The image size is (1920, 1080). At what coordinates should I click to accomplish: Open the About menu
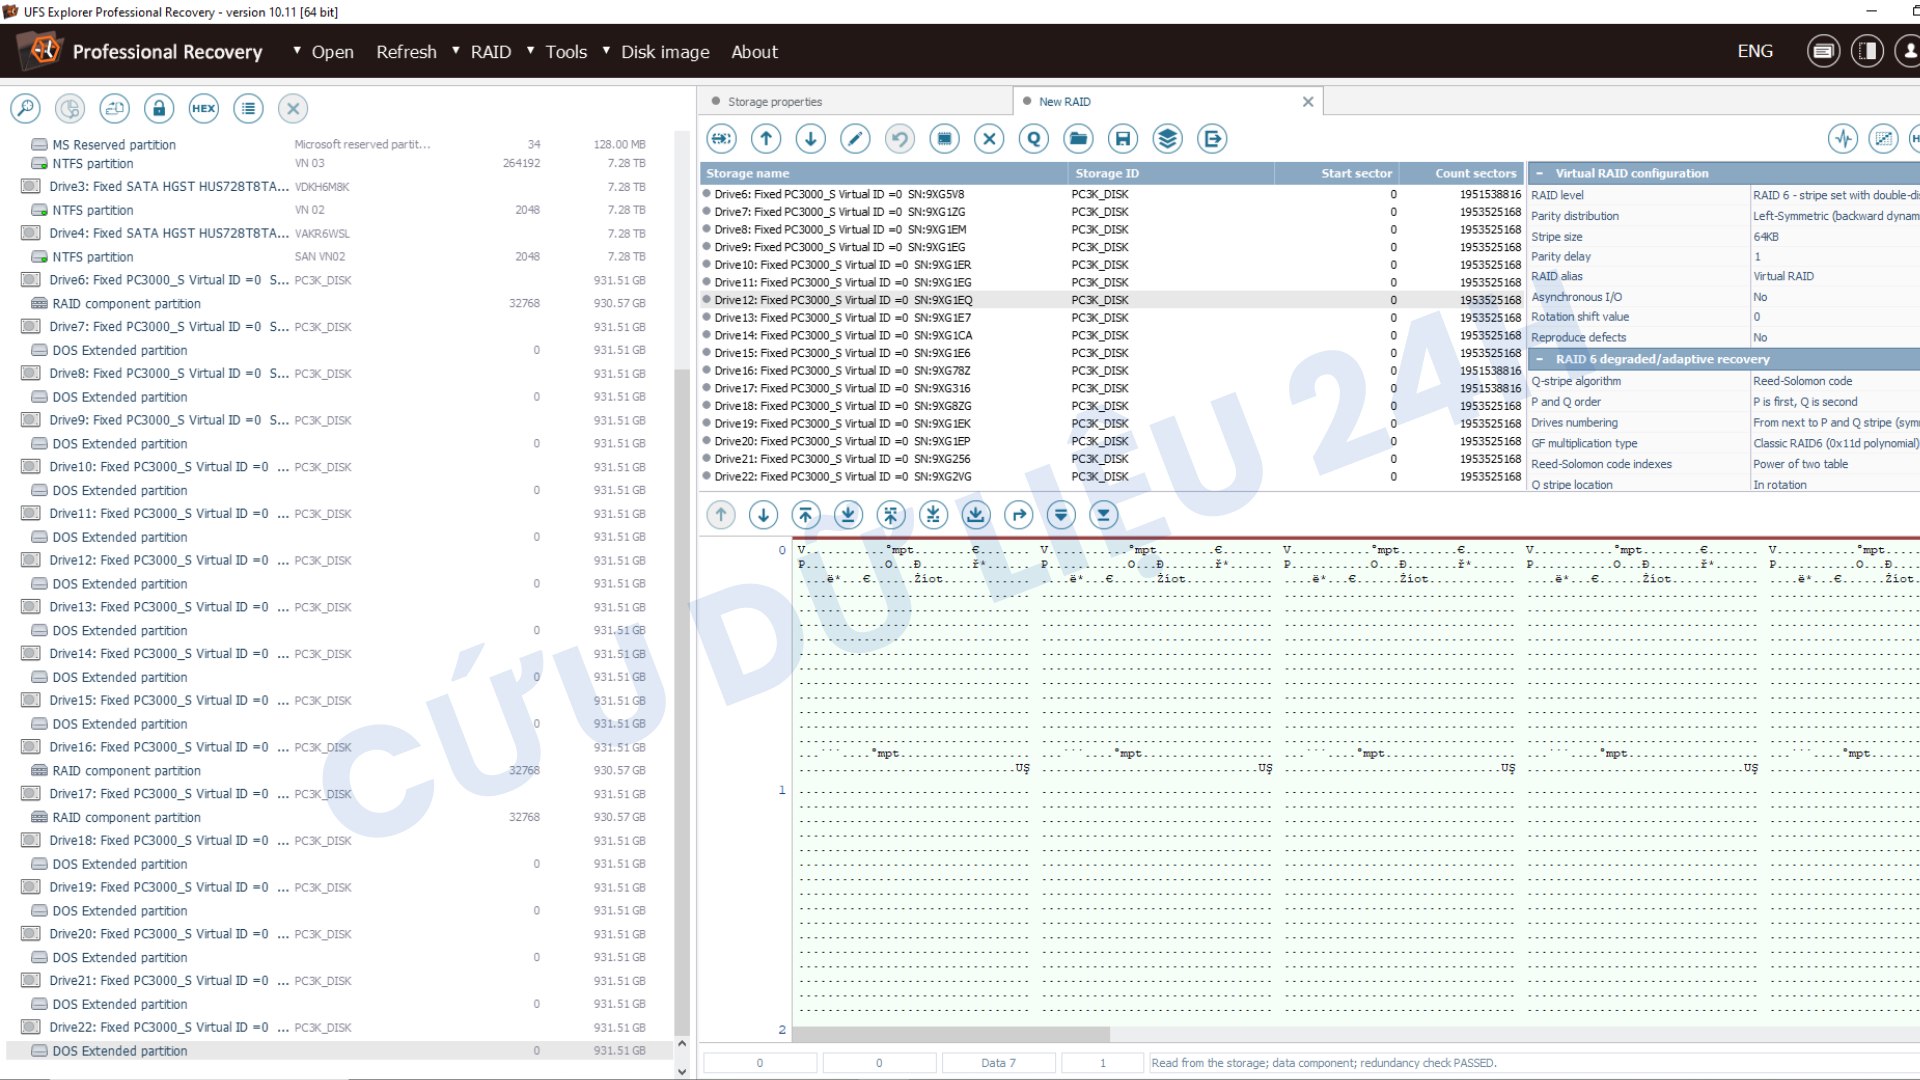click(754, 52)
